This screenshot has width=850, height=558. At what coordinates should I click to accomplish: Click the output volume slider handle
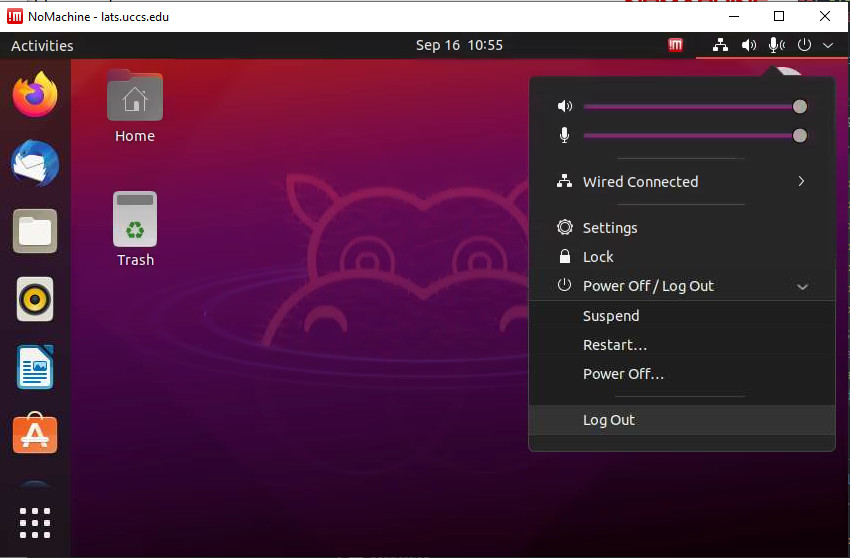pyautogui.click(x=800, y=106)
